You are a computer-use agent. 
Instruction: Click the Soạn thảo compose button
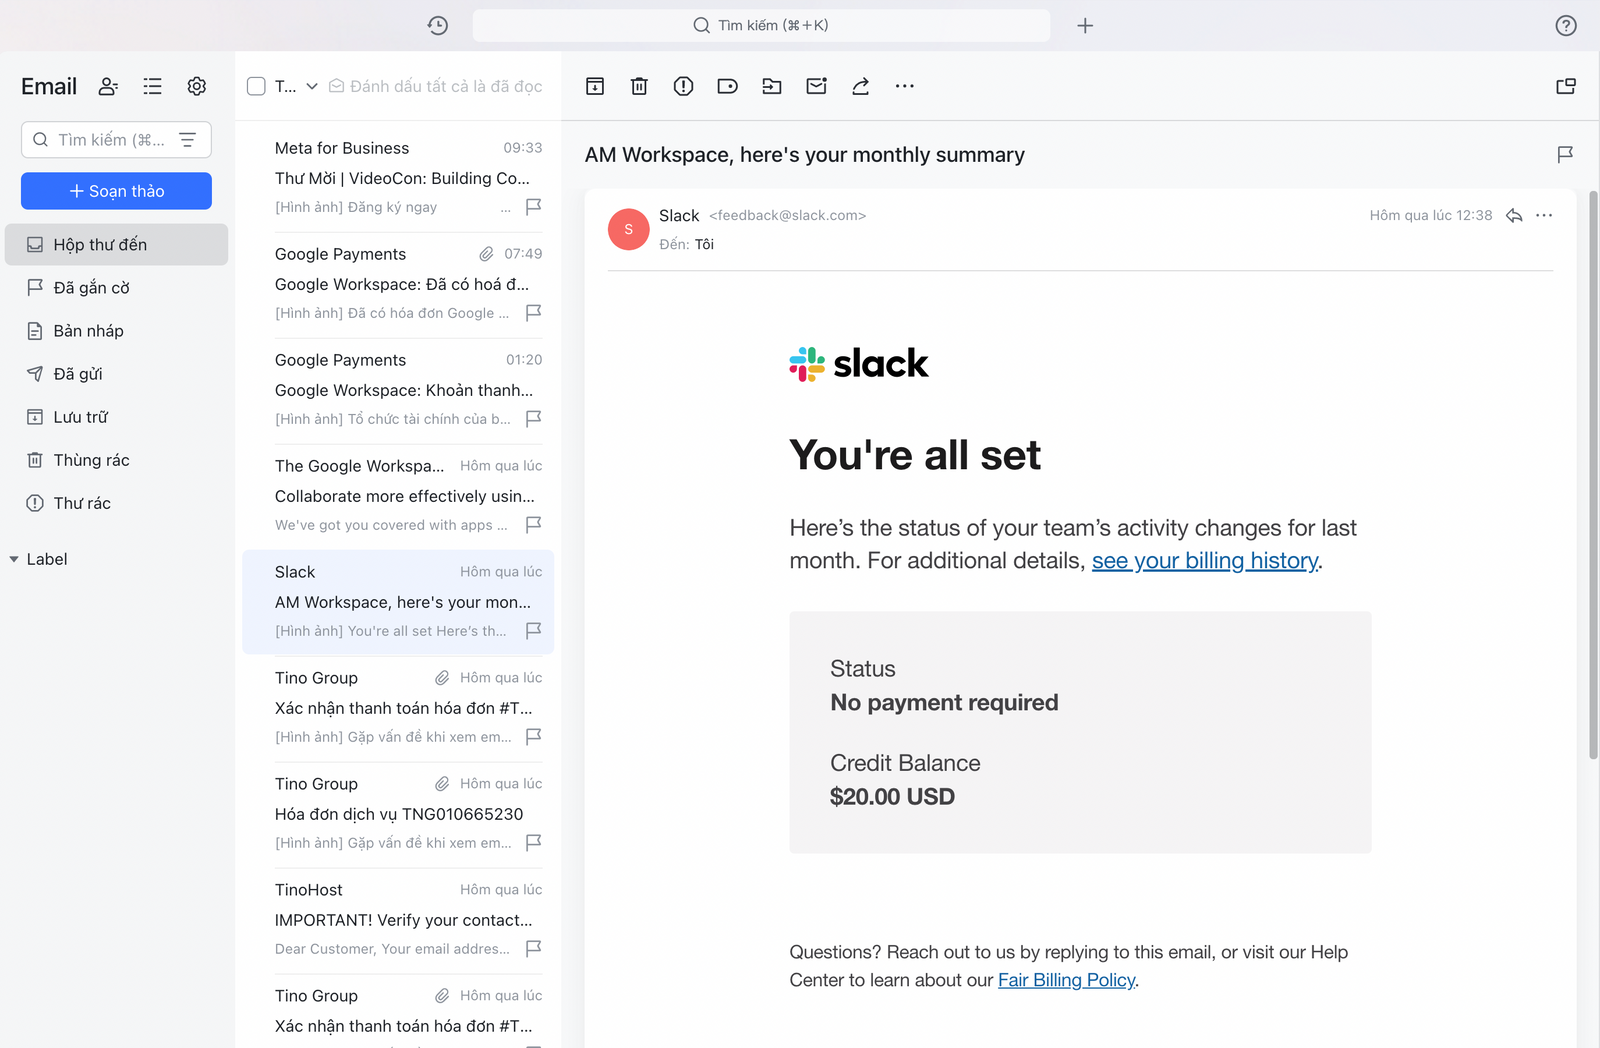pyautogui.click(x=116, y=191)
